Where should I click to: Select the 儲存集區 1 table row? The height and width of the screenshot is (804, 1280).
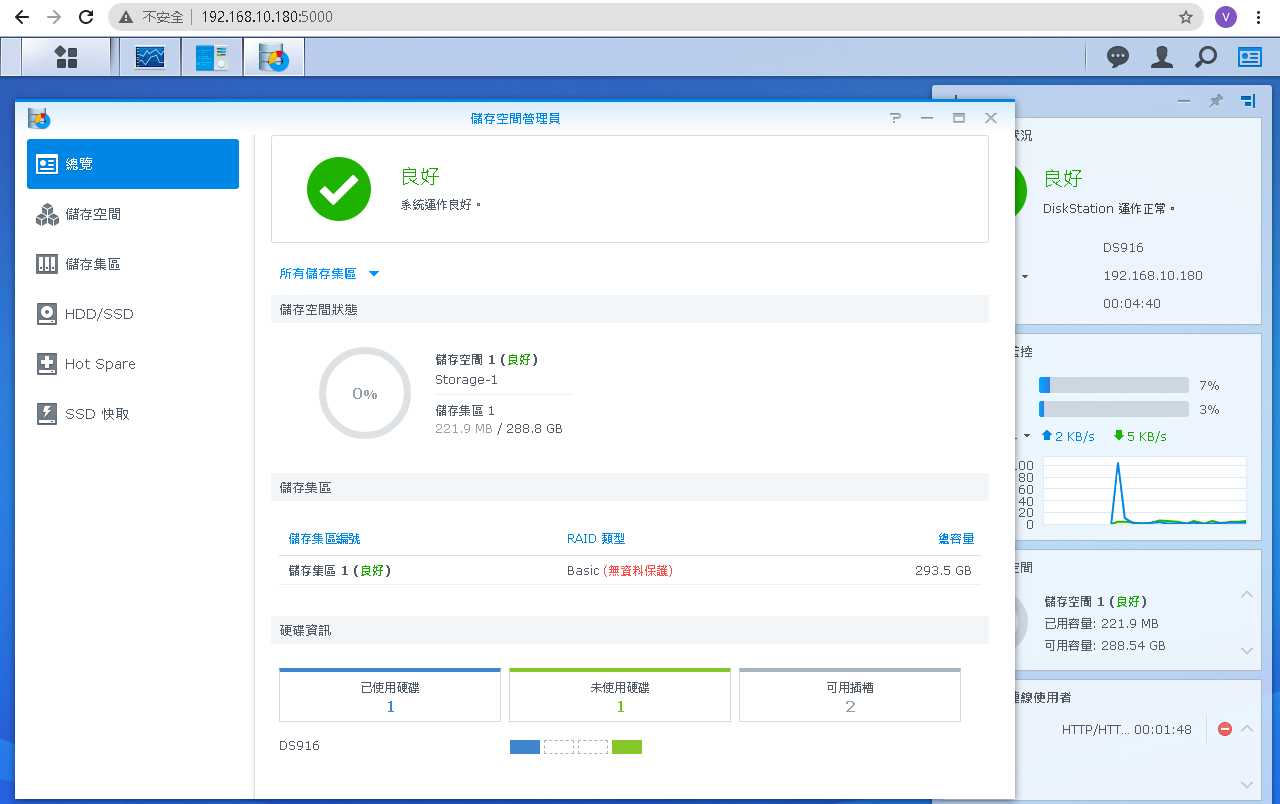point(630,570)
